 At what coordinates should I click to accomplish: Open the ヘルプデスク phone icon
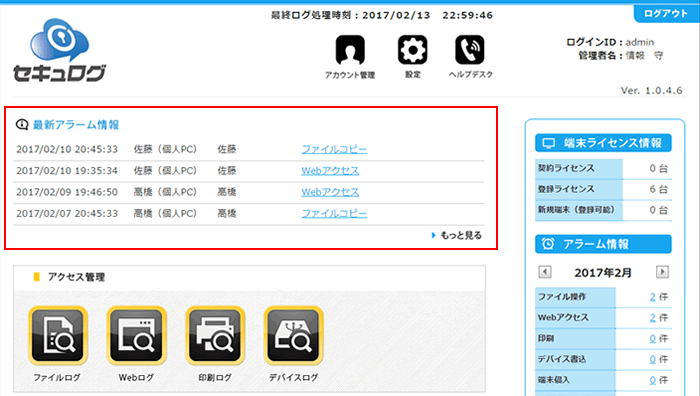(470, 50)
